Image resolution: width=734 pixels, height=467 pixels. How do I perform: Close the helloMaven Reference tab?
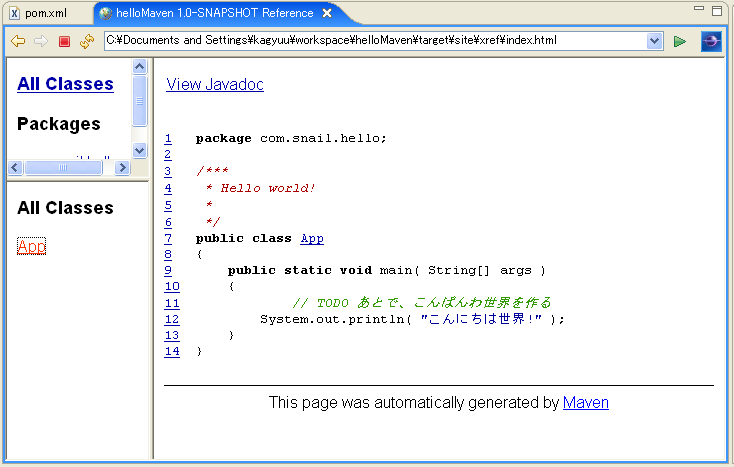326,13
